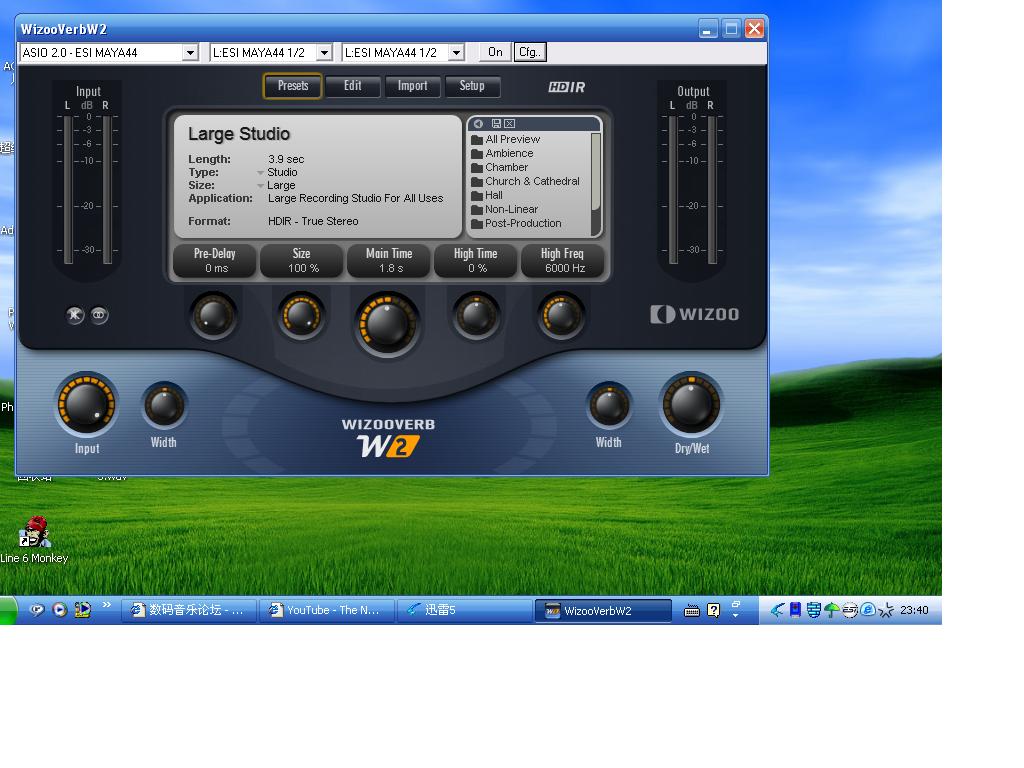Switch to the Presets tab
The width and height of the screenshot is (1024, 768).
pyautogui.click(x=293, y=86)
